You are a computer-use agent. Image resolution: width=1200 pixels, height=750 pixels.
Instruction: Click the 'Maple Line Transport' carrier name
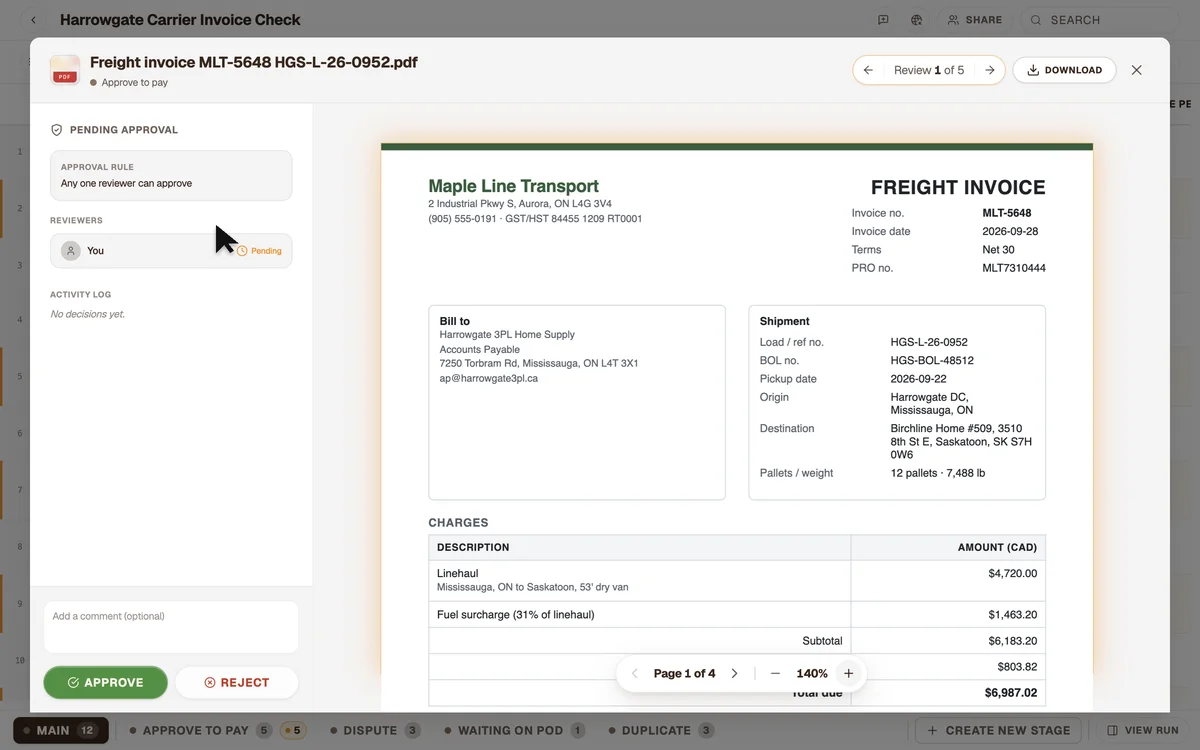pos(513,186)
